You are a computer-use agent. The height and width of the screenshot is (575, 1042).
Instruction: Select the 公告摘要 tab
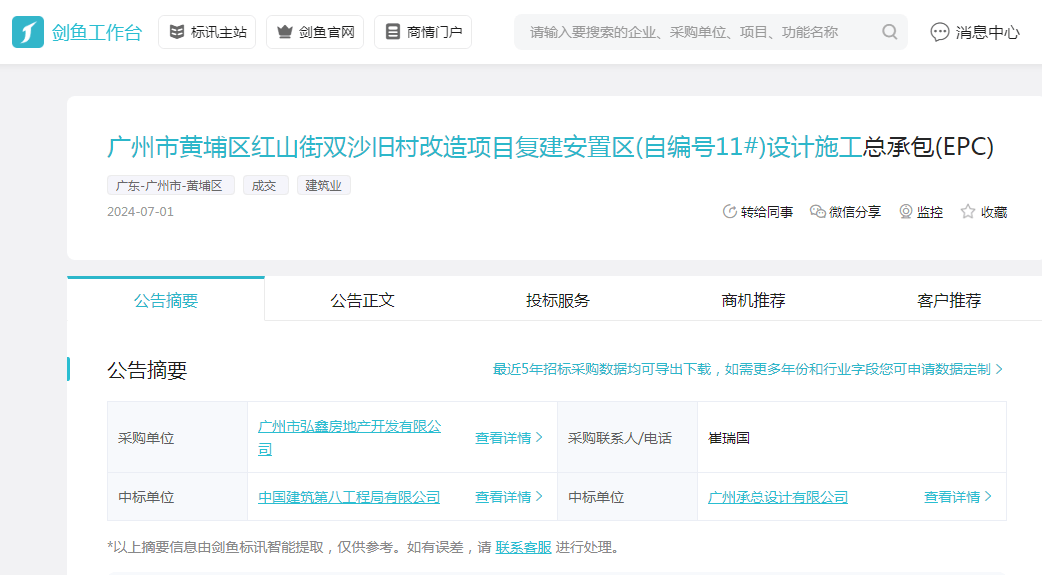coord(166,300)
